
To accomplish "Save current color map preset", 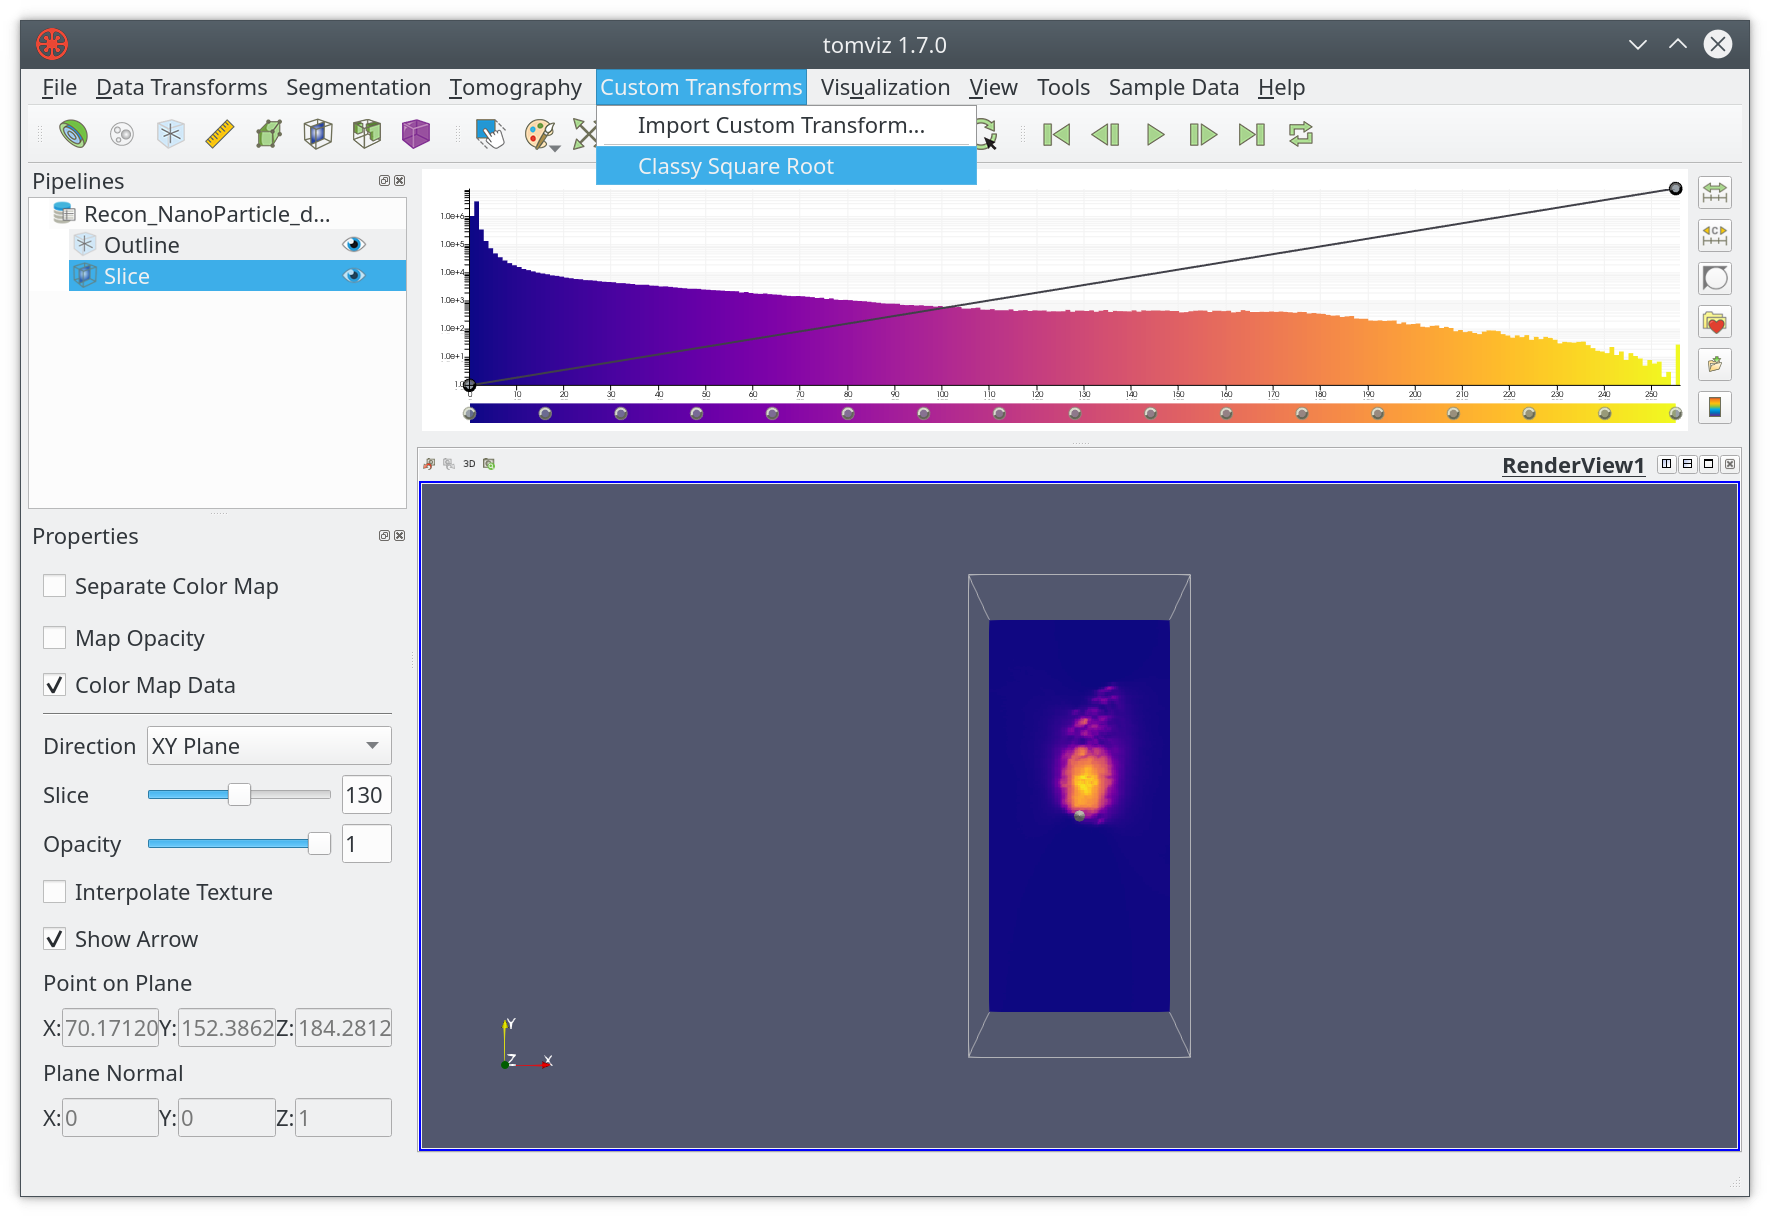I will pos(1715,364).
